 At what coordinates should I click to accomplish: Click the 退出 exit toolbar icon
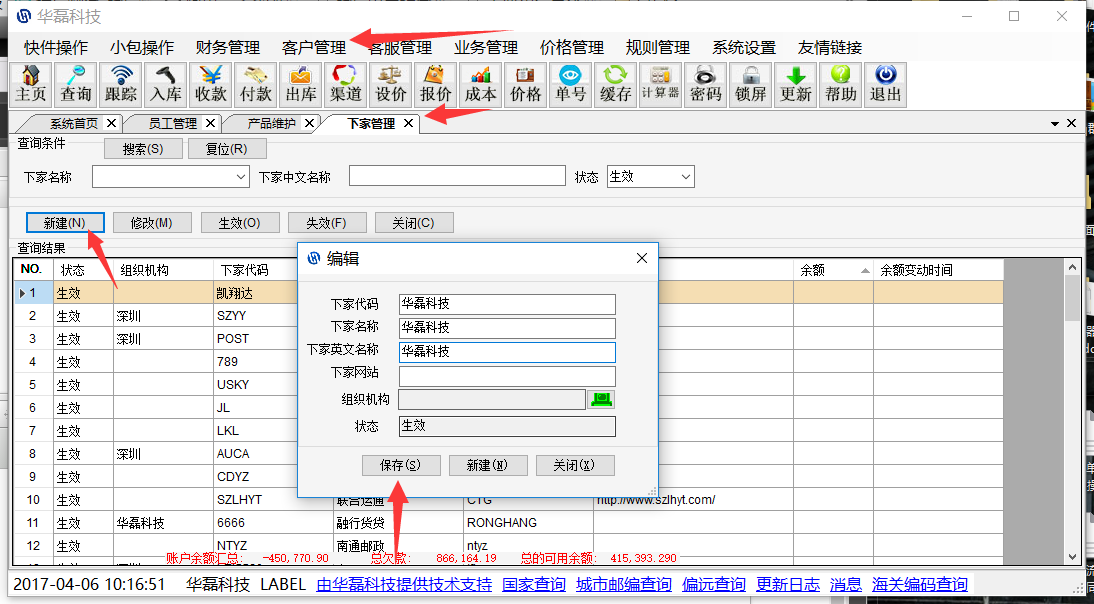click(885, 84)
